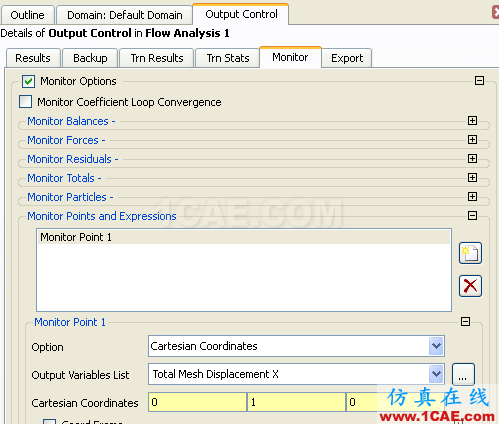Collapse Monitor Points and Expressions section
This screenshot has width=499, height=424.
472,216
